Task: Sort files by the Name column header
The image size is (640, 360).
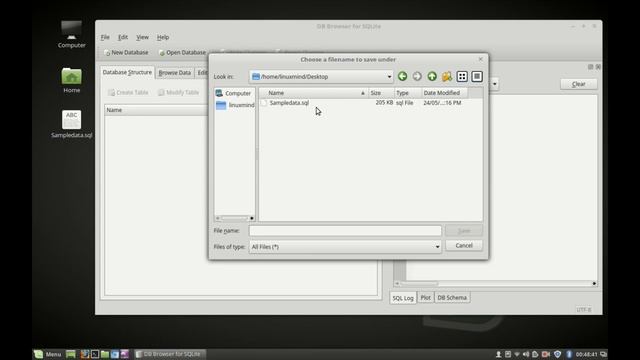Action: point(313,93)
